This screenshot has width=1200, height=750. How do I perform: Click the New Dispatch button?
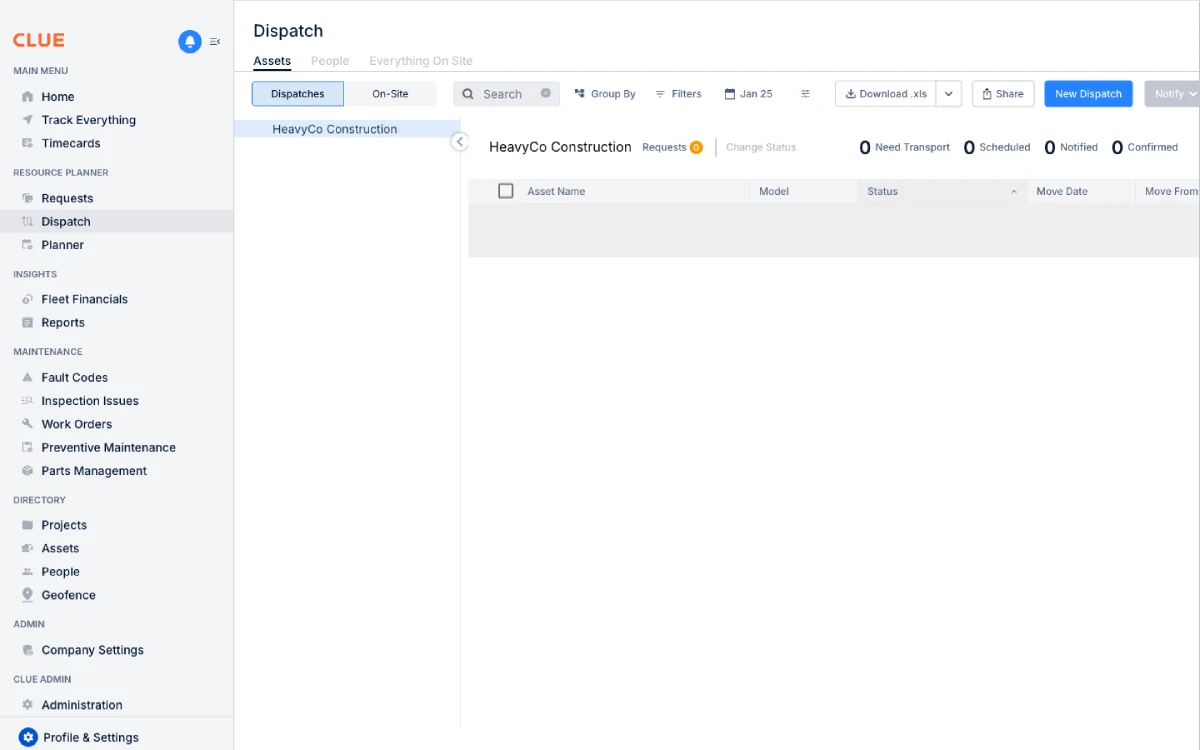1088,94
